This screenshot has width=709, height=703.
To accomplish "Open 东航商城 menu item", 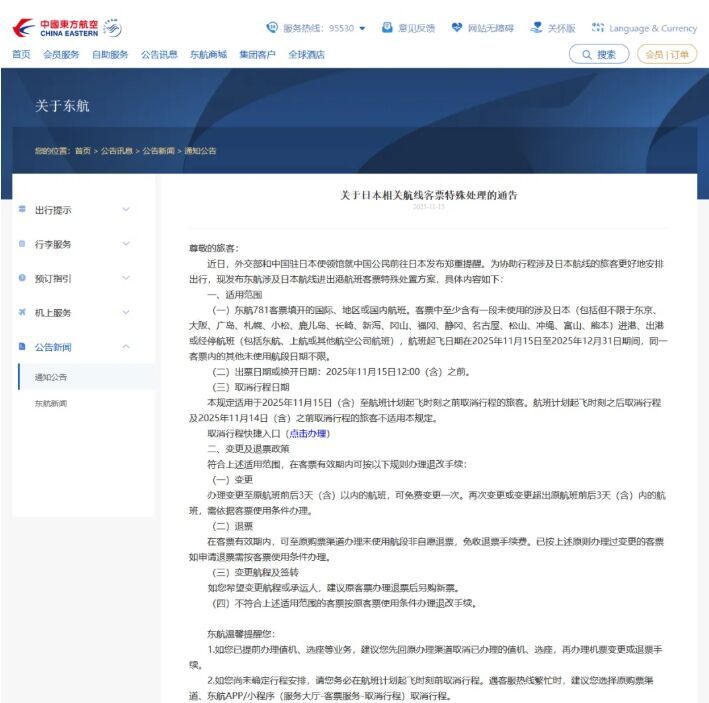I will click(x=208, y=54).
